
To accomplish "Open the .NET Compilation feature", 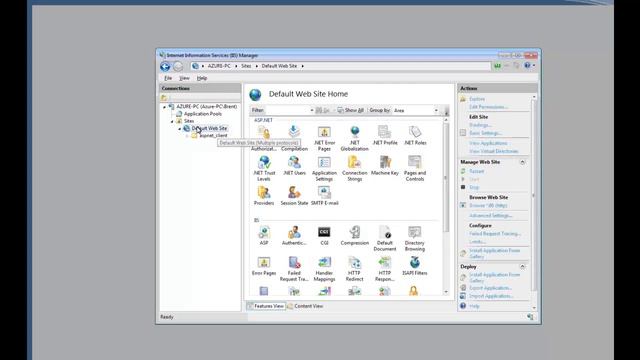I will pyautogui.click(x=294, y=138).
